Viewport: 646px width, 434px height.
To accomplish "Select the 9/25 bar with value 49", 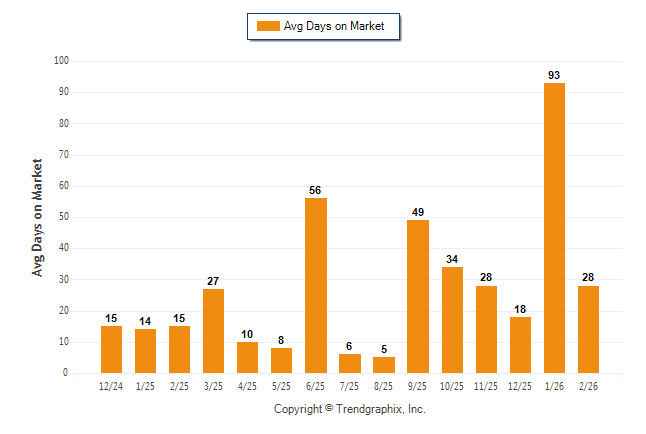I will [418, 296].
